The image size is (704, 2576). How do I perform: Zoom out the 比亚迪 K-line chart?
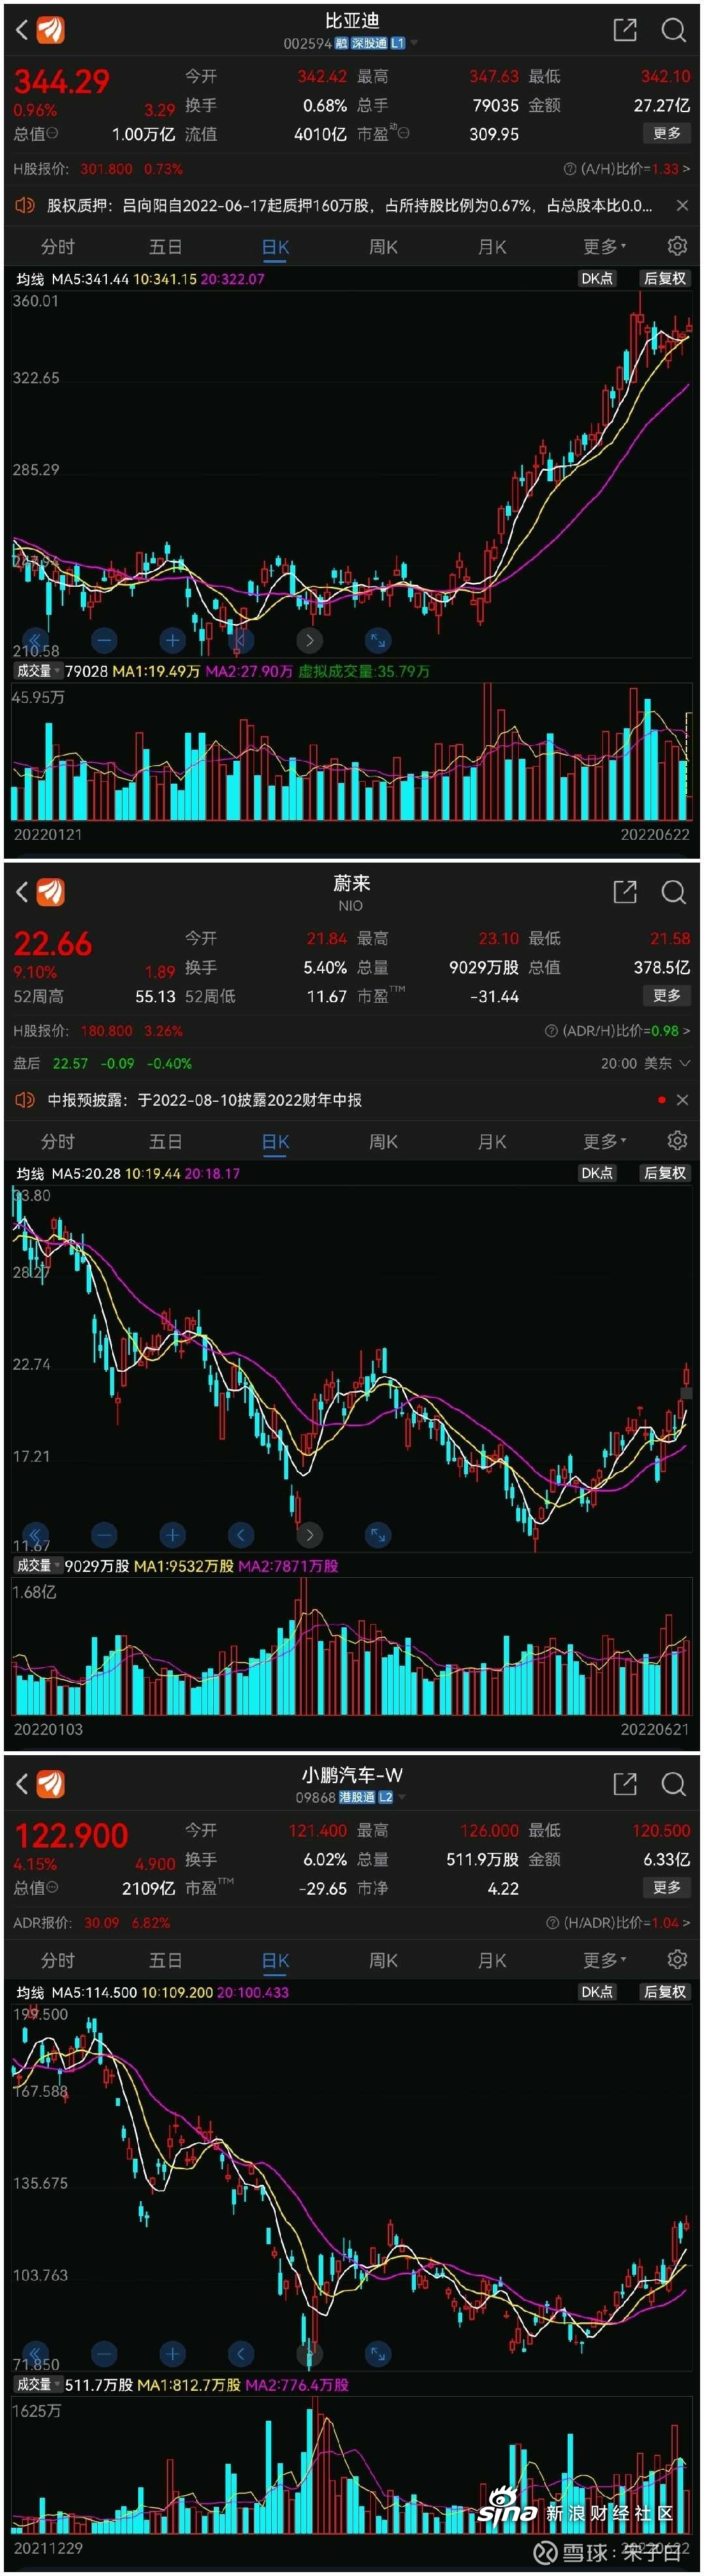pyautogui.click(x=104, y=640)
